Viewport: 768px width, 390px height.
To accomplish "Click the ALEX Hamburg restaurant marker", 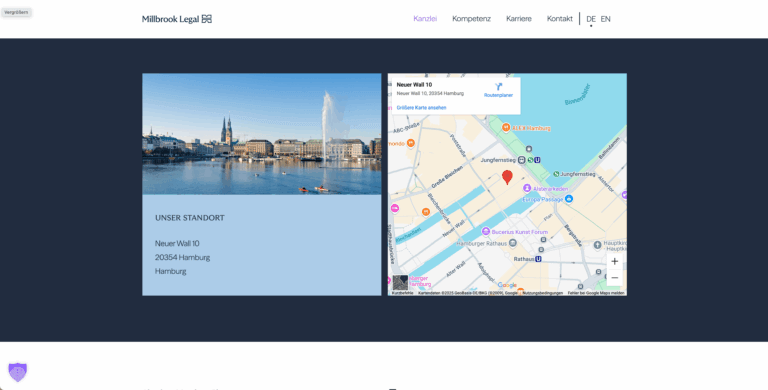I will 506,128.
